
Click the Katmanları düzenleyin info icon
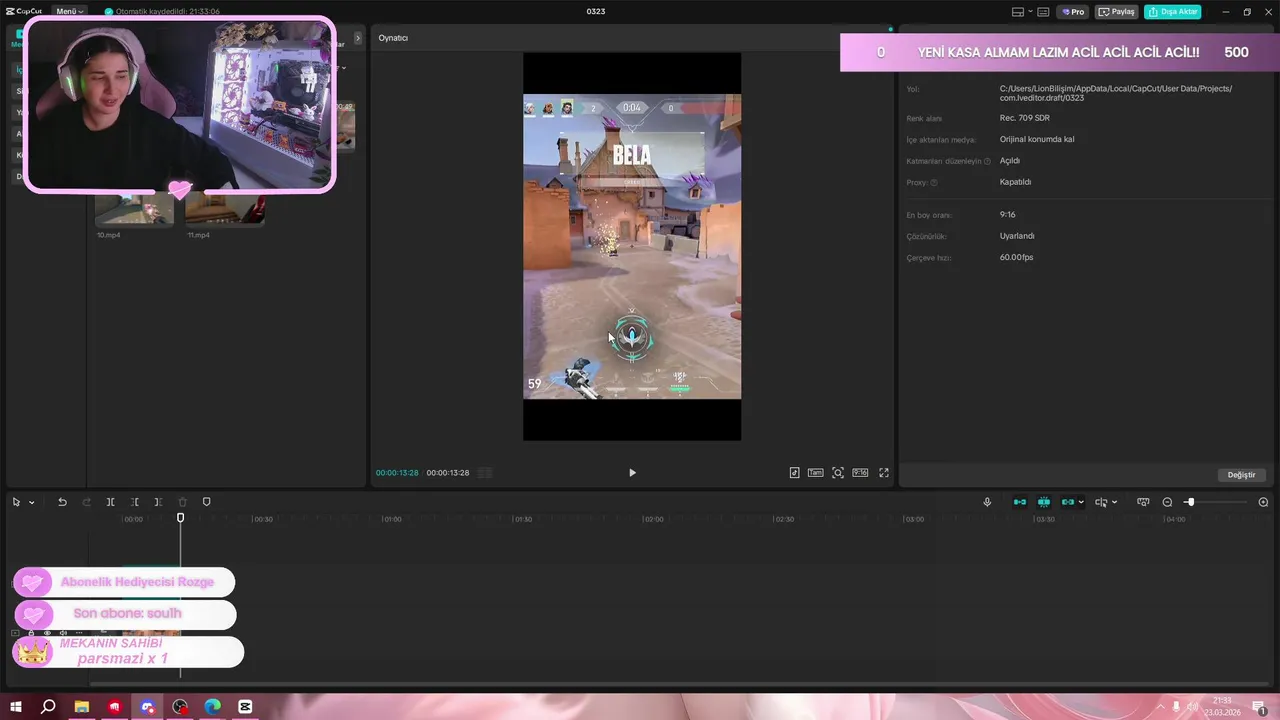[987, 161]
